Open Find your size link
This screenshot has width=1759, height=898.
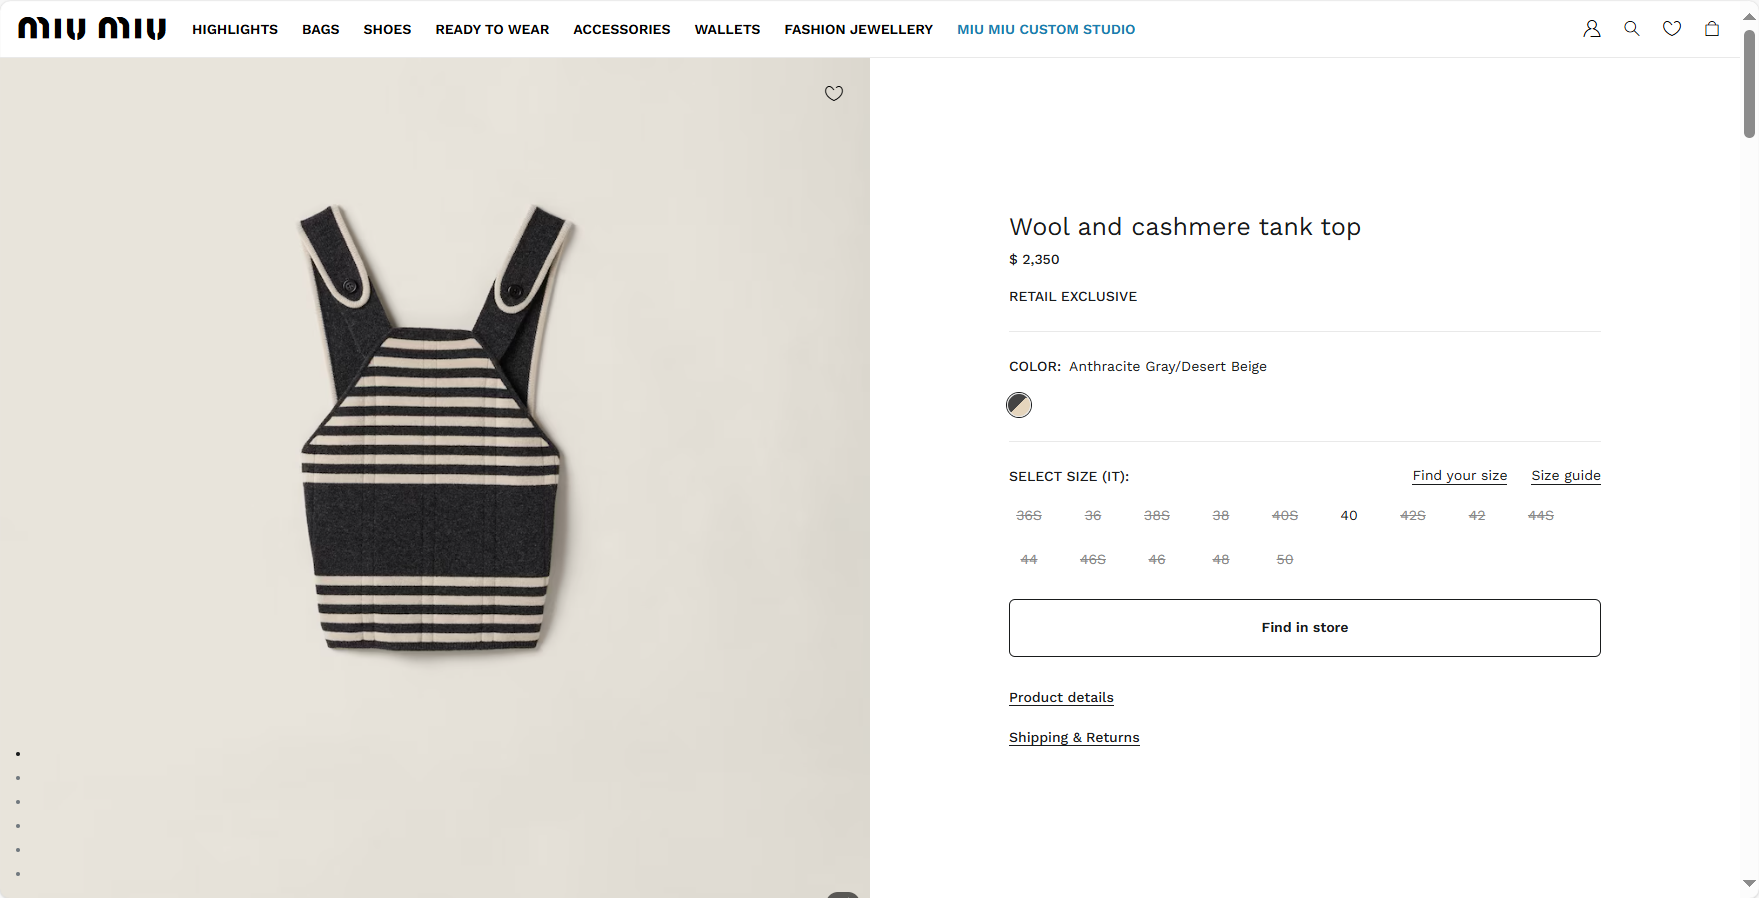point(1460,476)
